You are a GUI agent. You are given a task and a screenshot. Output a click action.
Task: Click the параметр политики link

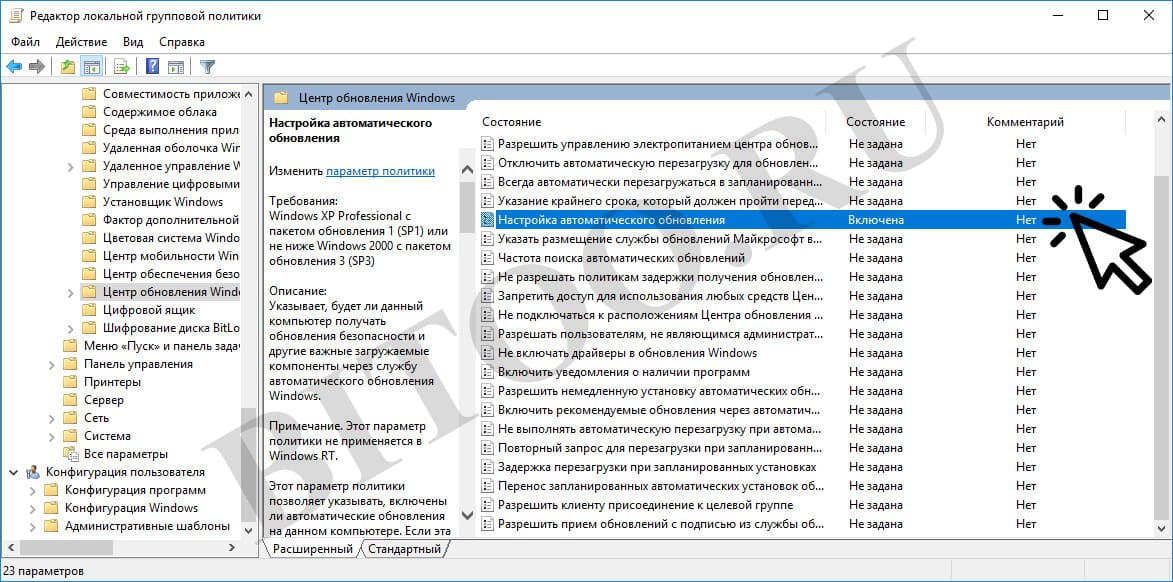[x=380, y=171]
